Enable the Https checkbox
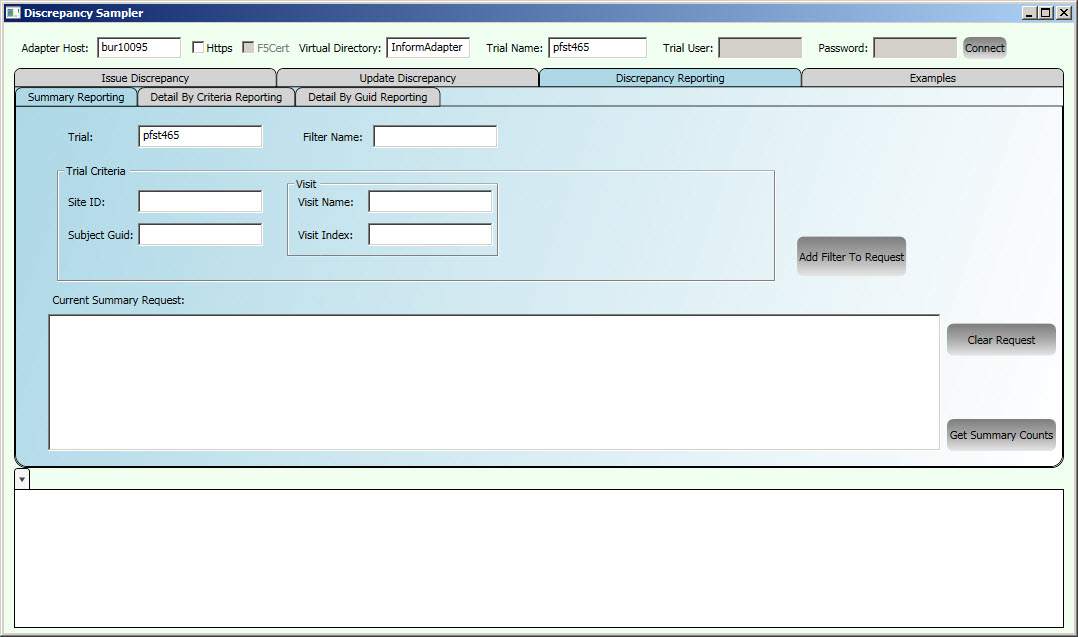The height and width of the screenshot is (637, 1078). [x=197, y=47]
